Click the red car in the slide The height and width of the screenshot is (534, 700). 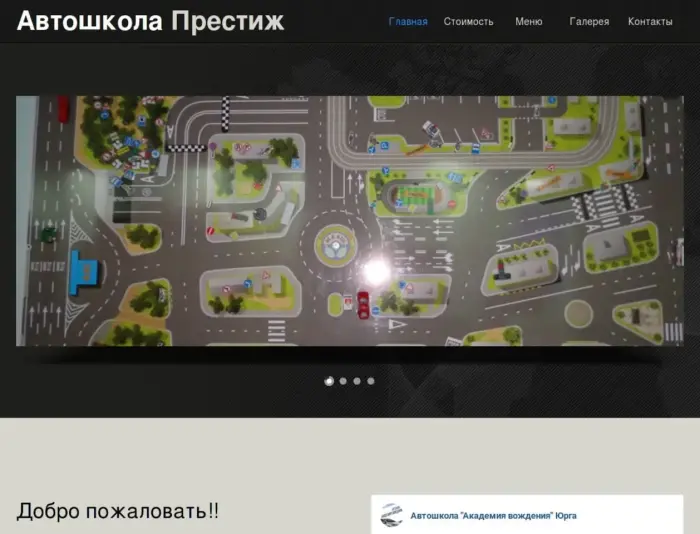(362, 303)
